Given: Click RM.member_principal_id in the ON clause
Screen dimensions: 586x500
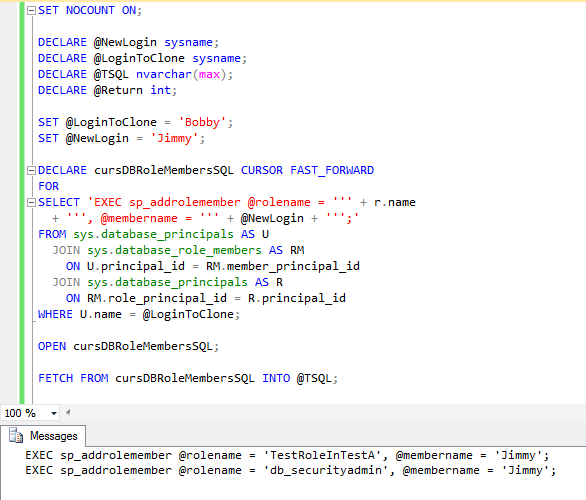Looking at the screenshot, I should coord(283,266).
